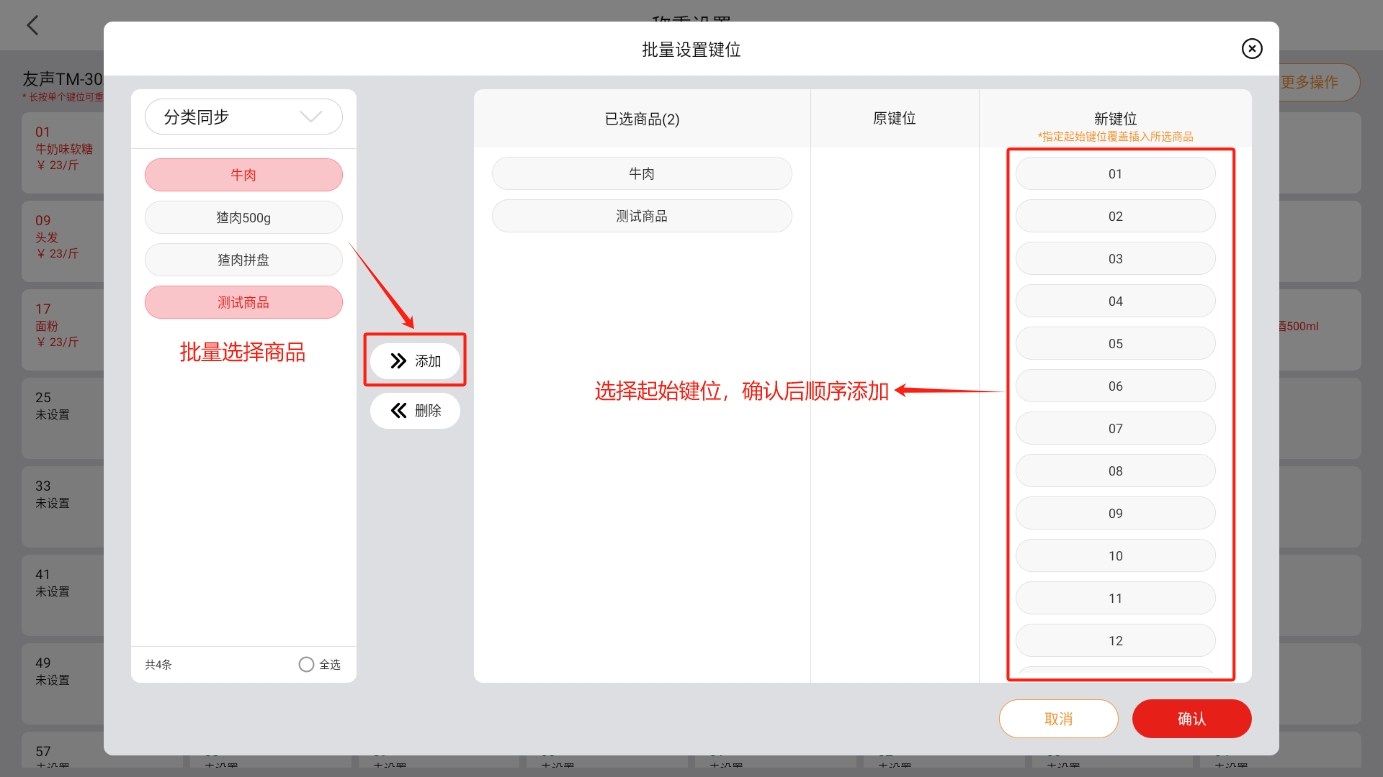Pick key position 06 in 新键位
Viewport: 1383px width, 777px height.
(x=1115, y=386)
